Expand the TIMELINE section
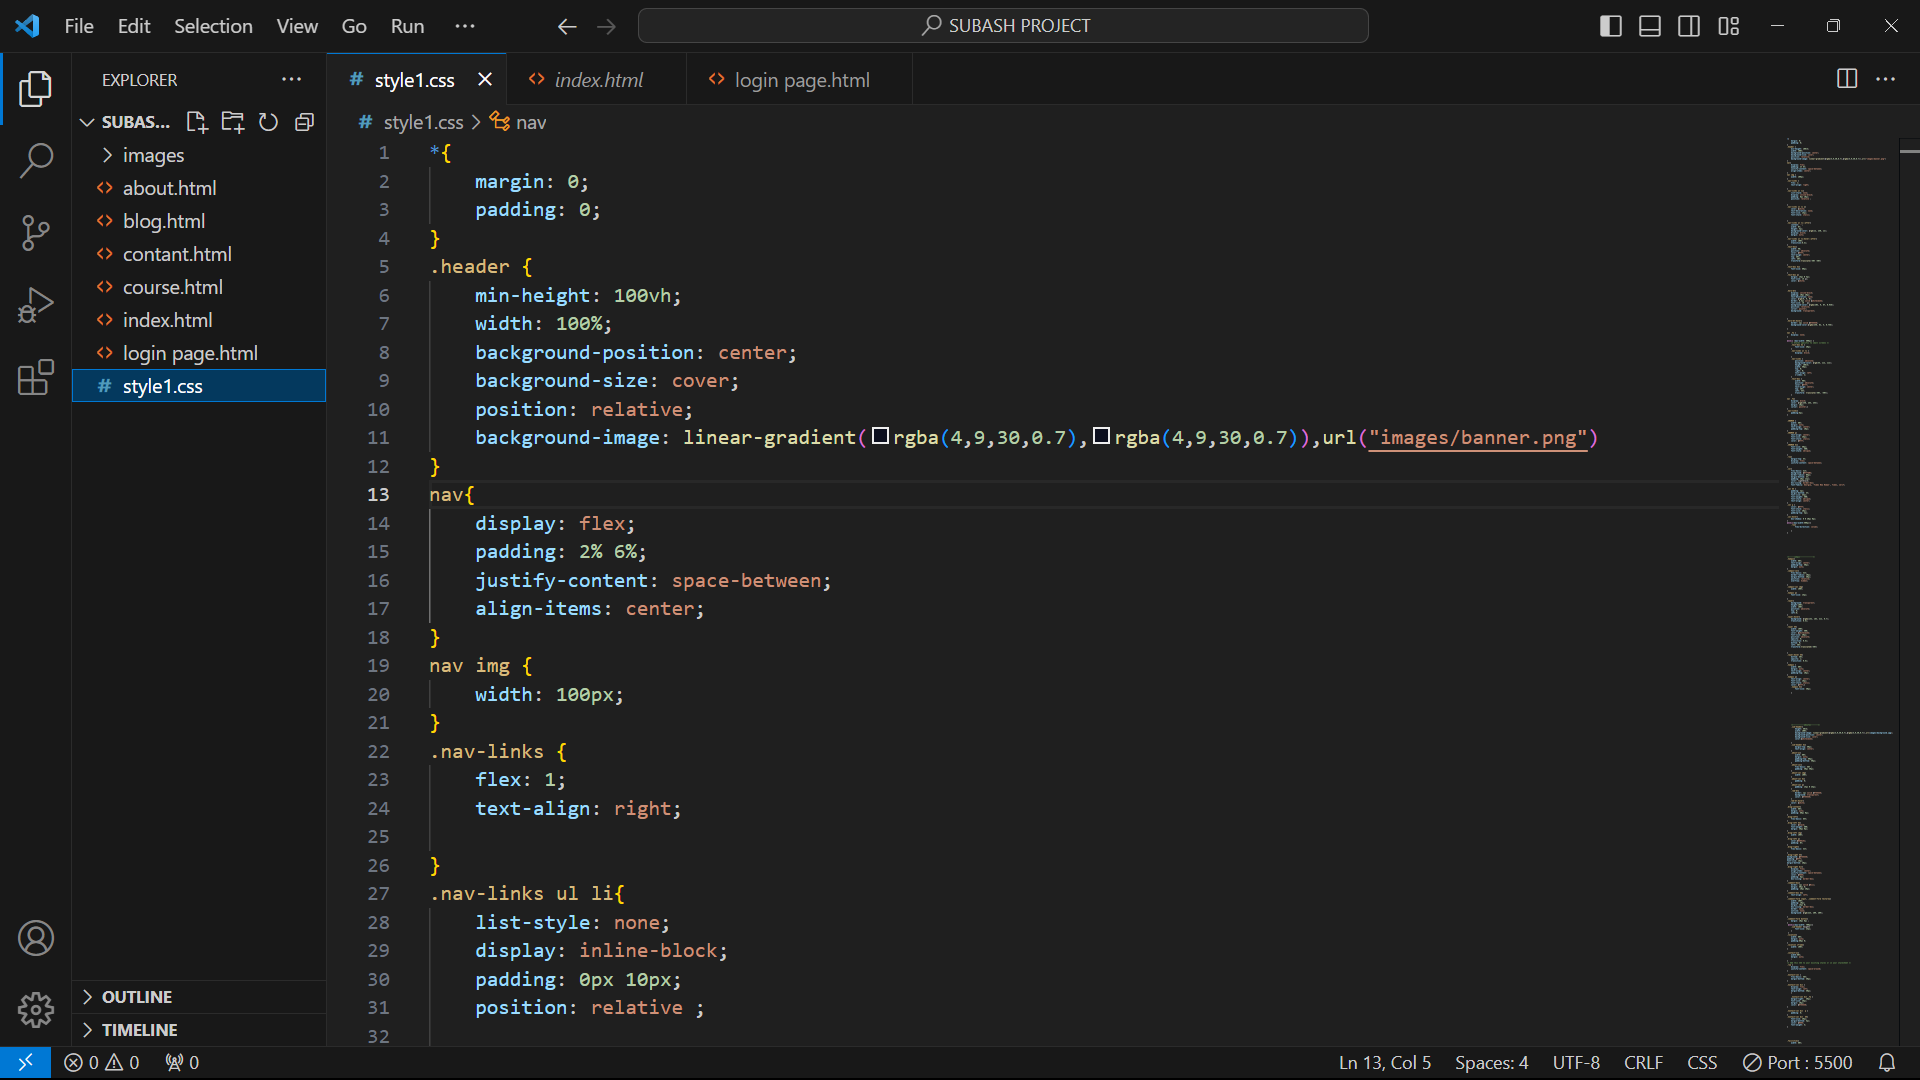The image size is (1920, 1080). pyautogui.click(x=139, y=1030)
